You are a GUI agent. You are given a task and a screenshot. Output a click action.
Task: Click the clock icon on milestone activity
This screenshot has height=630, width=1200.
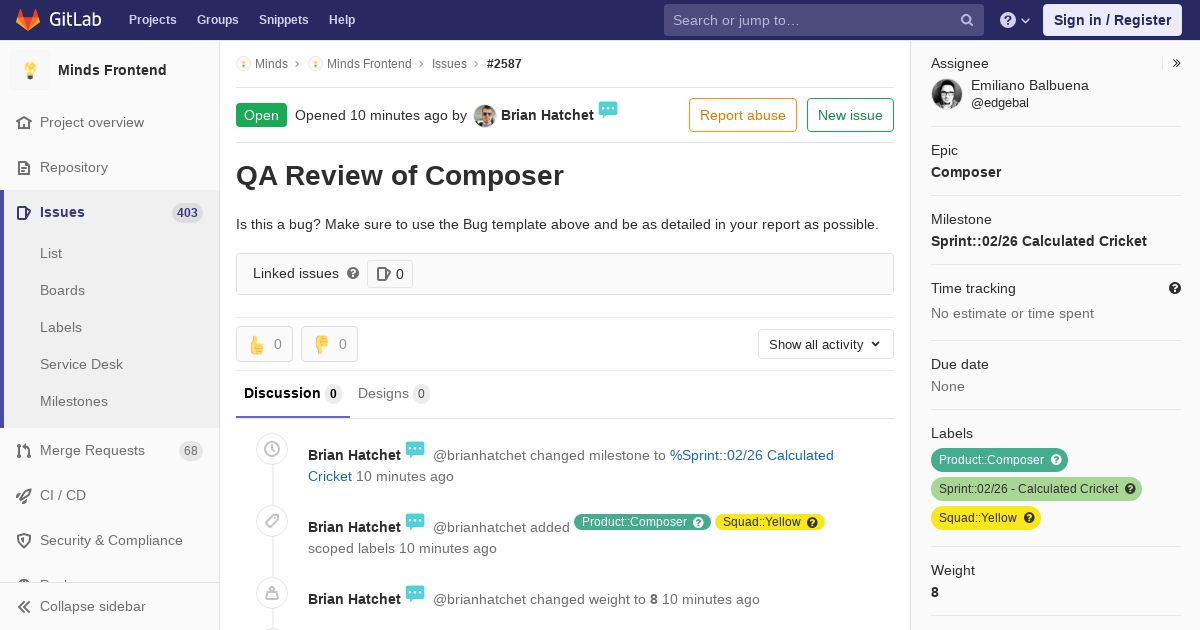click(272, 450)
